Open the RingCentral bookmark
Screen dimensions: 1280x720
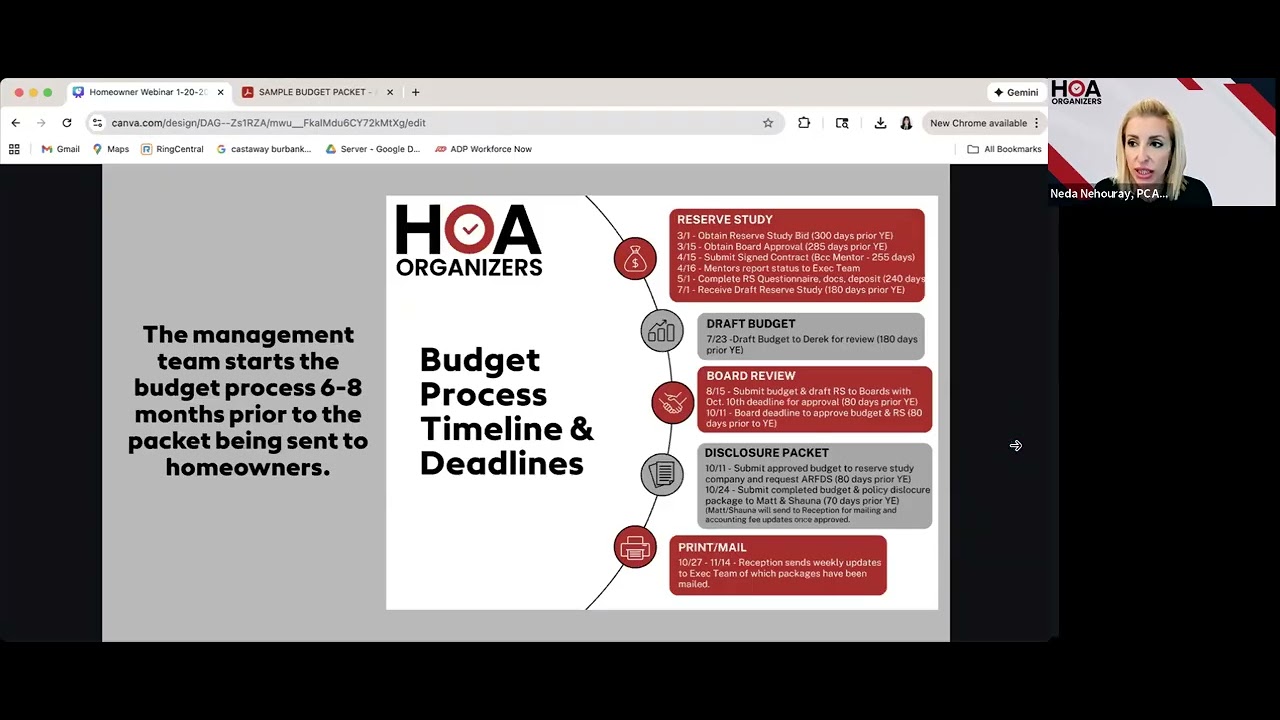172,149
